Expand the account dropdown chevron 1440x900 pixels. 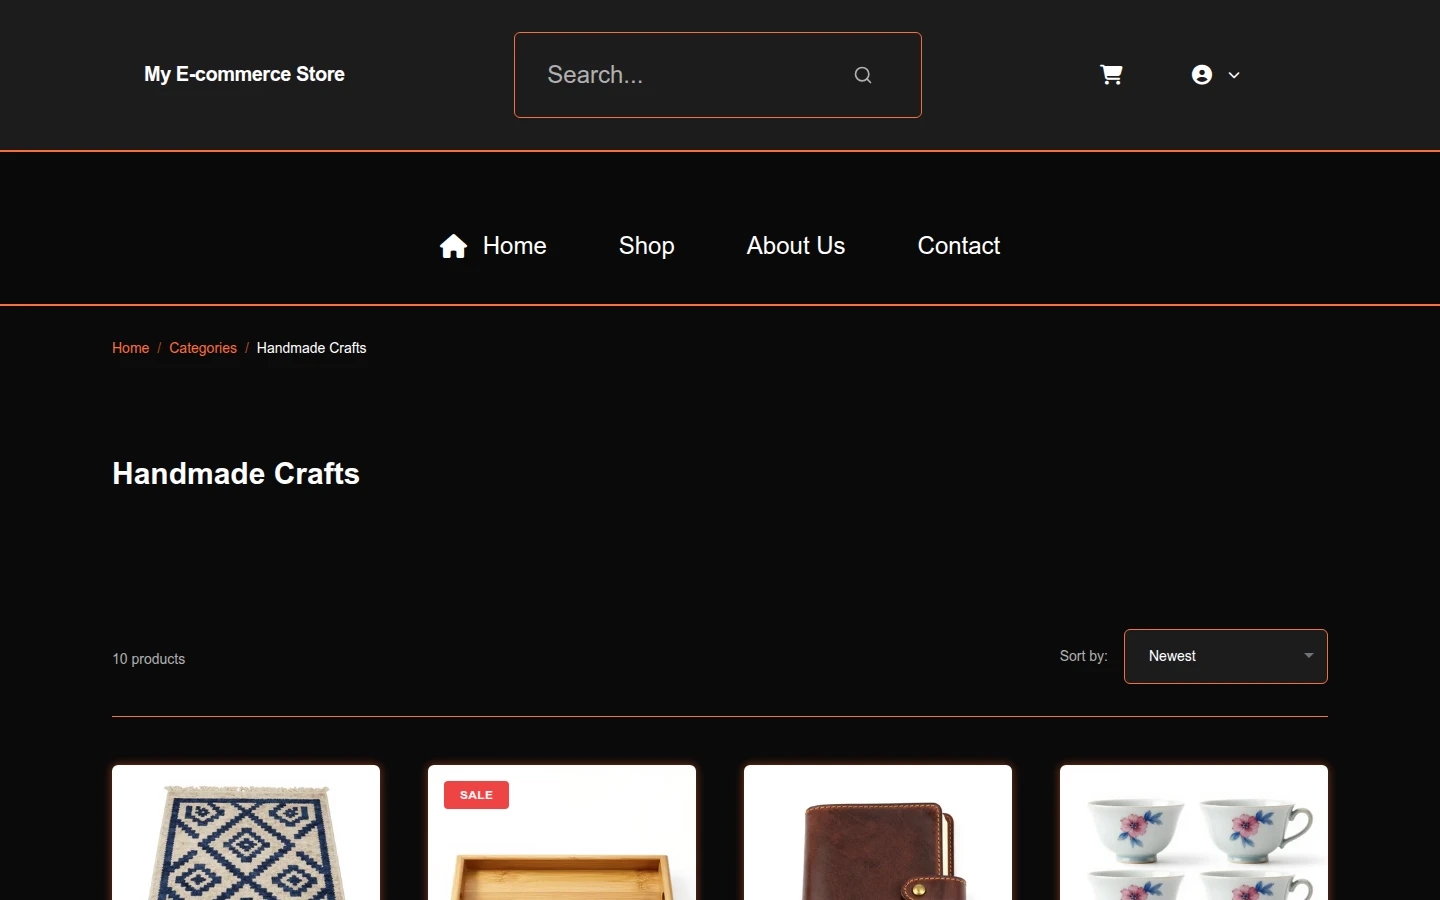[x=1234, y=75]
